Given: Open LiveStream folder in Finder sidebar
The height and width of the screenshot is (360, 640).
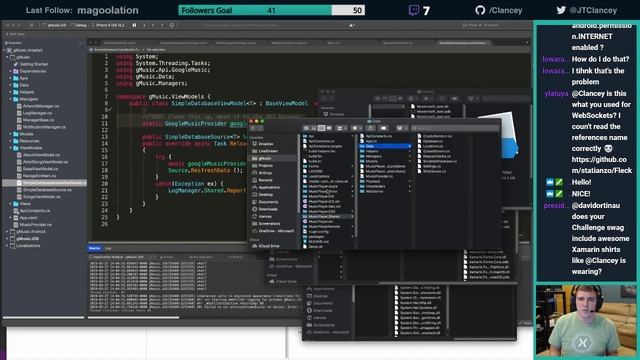Looking at the screenshot, I should click(x=268, y=151).
